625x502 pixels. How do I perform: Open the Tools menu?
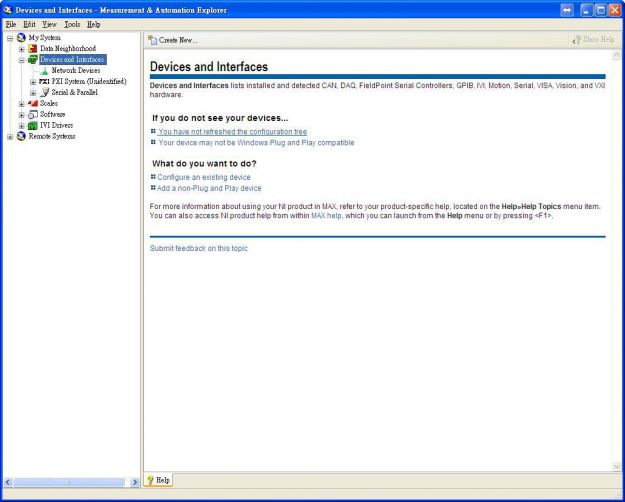72,24
